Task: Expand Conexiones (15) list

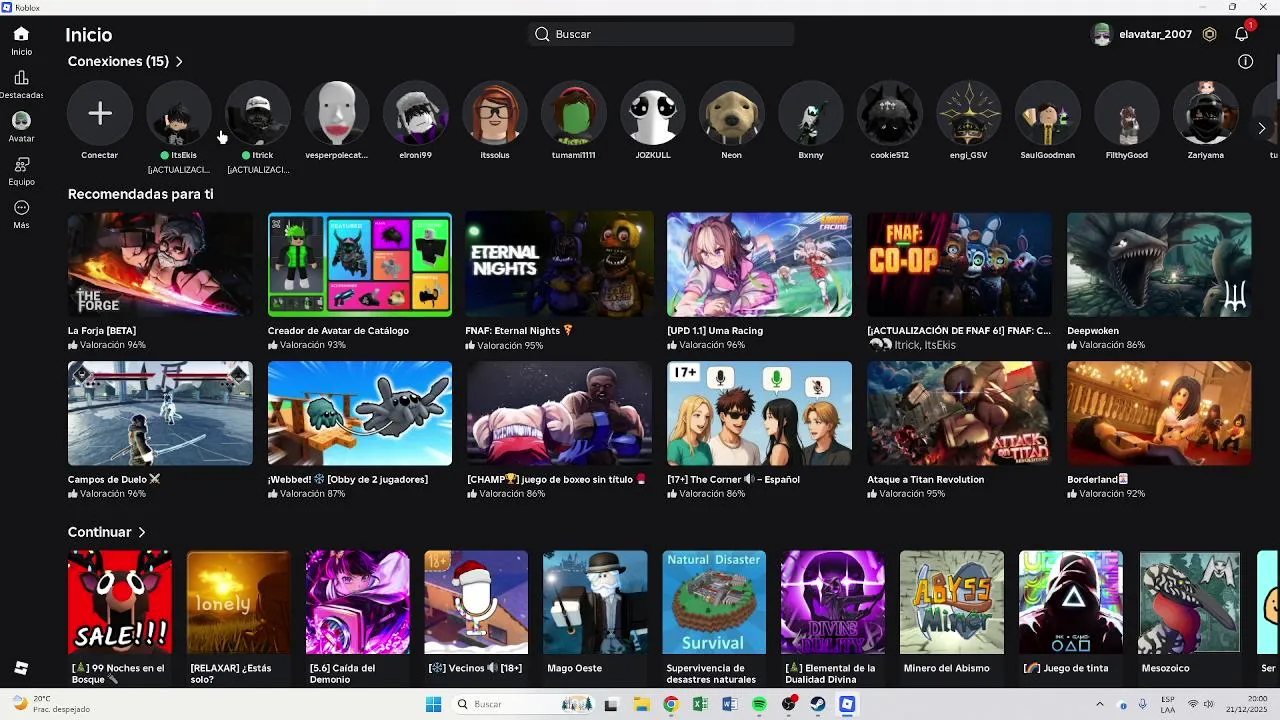Action: coord(126,61)
